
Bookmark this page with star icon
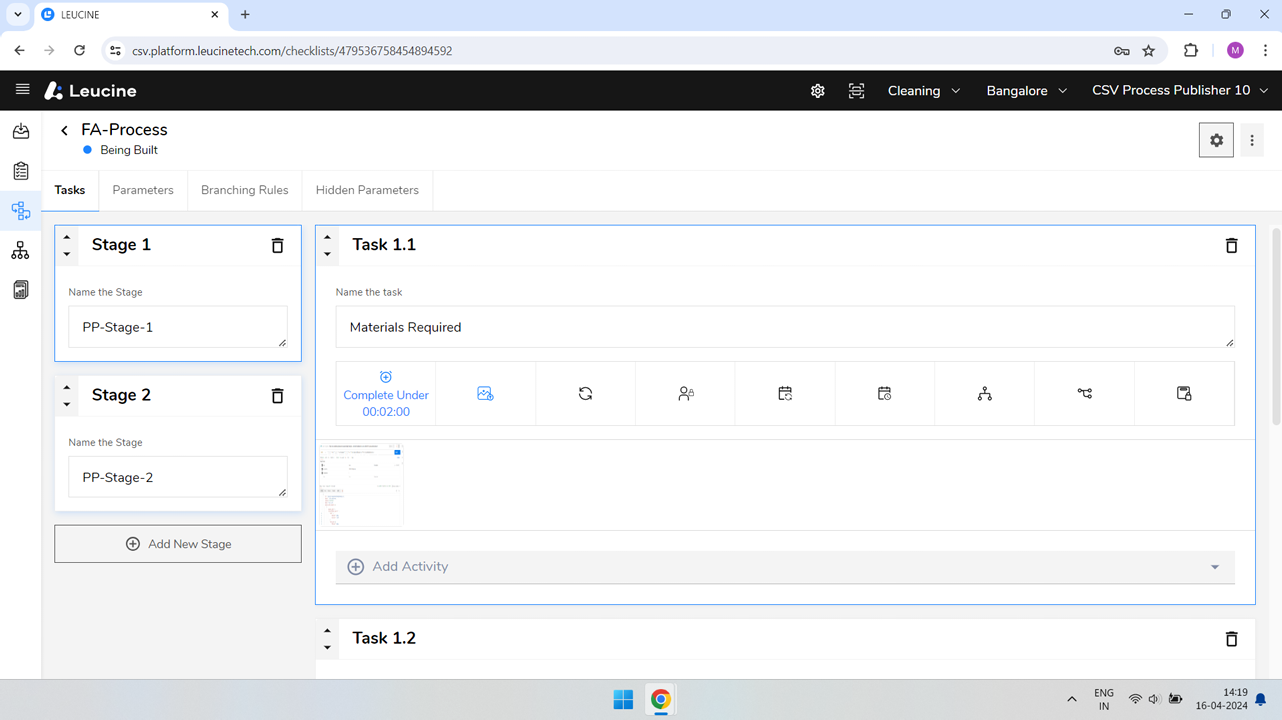[x=1149, y=51]
